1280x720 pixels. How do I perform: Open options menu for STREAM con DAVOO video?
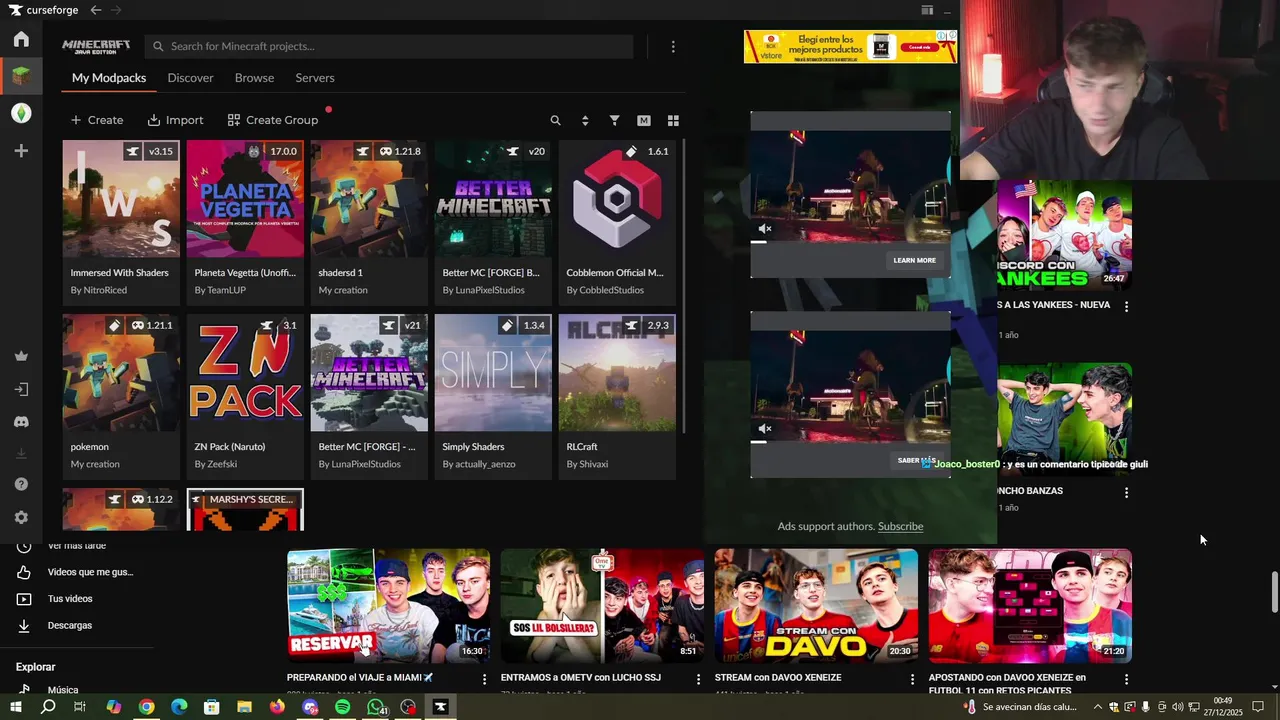click(x=912, y=679)
